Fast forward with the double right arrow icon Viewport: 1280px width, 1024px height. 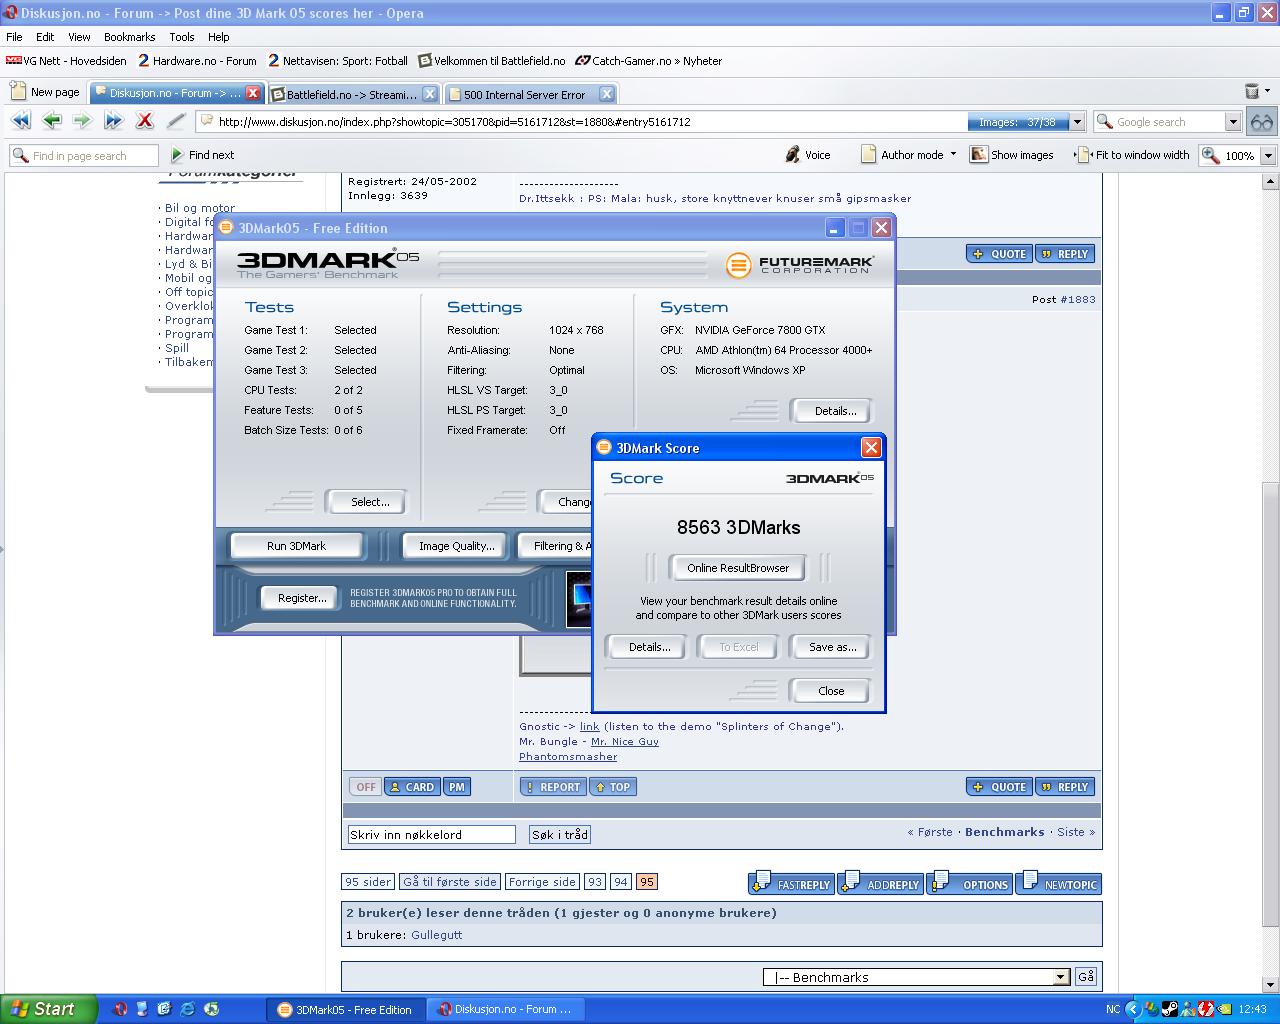[x=113, y=121]
